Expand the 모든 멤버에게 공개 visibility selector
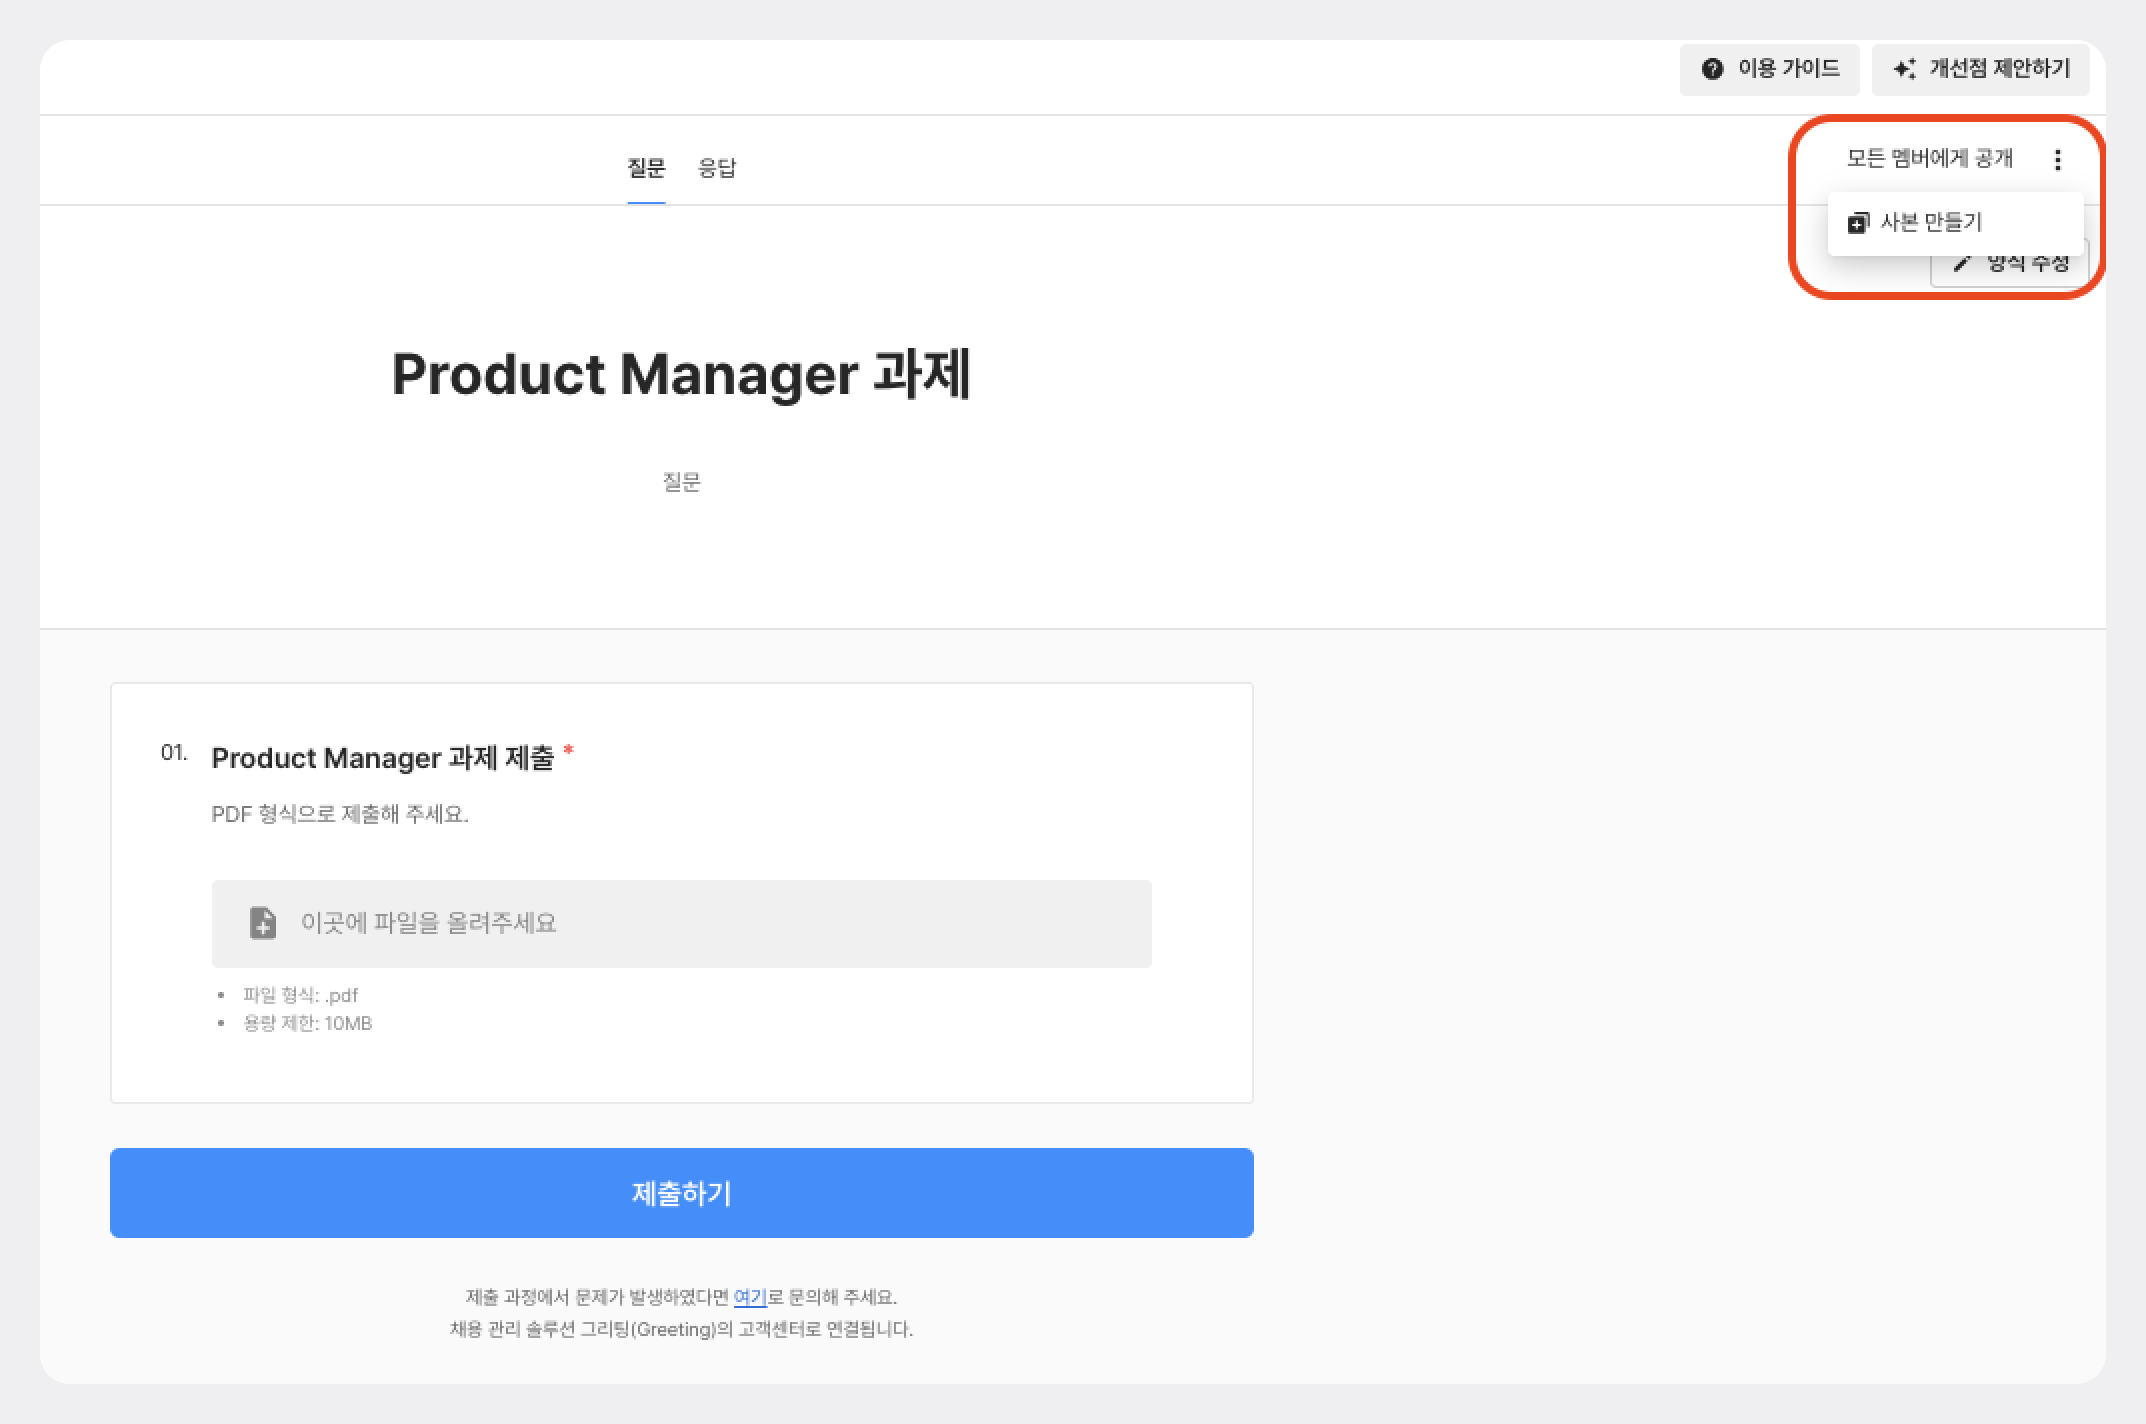 (1928, 158)
